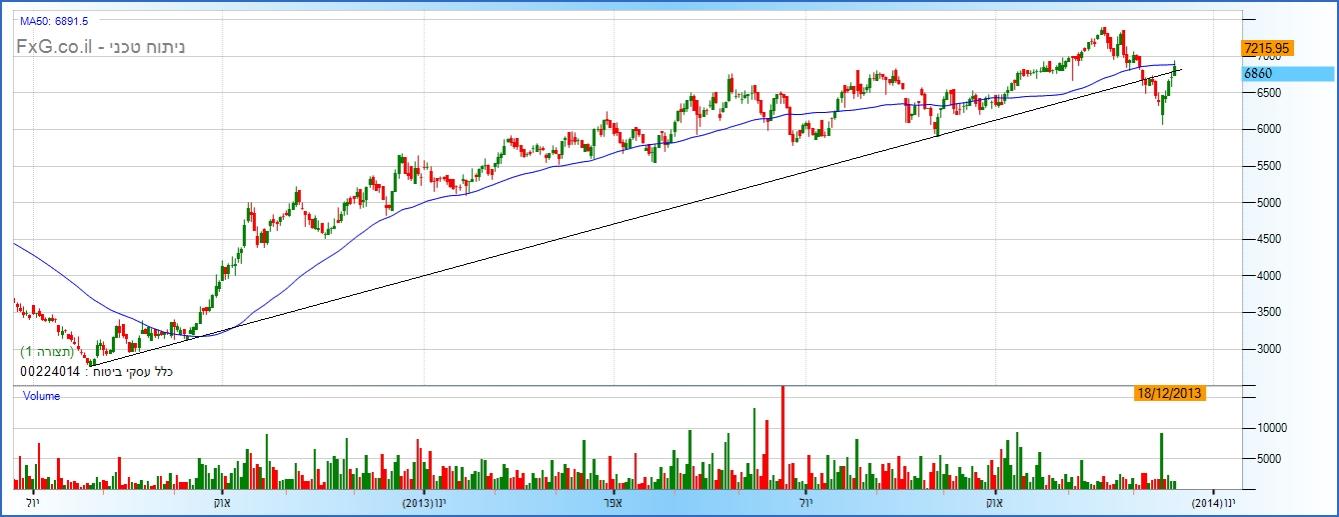The image size is (1339, 517).
Task: Click the orange 18/12/2013 date label
Action: pos(1169,394)
